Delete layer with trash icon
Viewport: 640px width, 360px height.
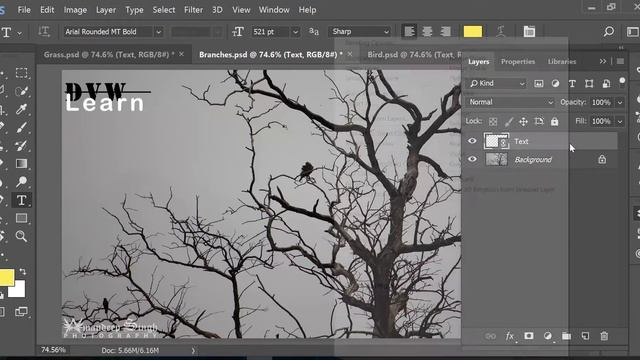pos(604,336)
